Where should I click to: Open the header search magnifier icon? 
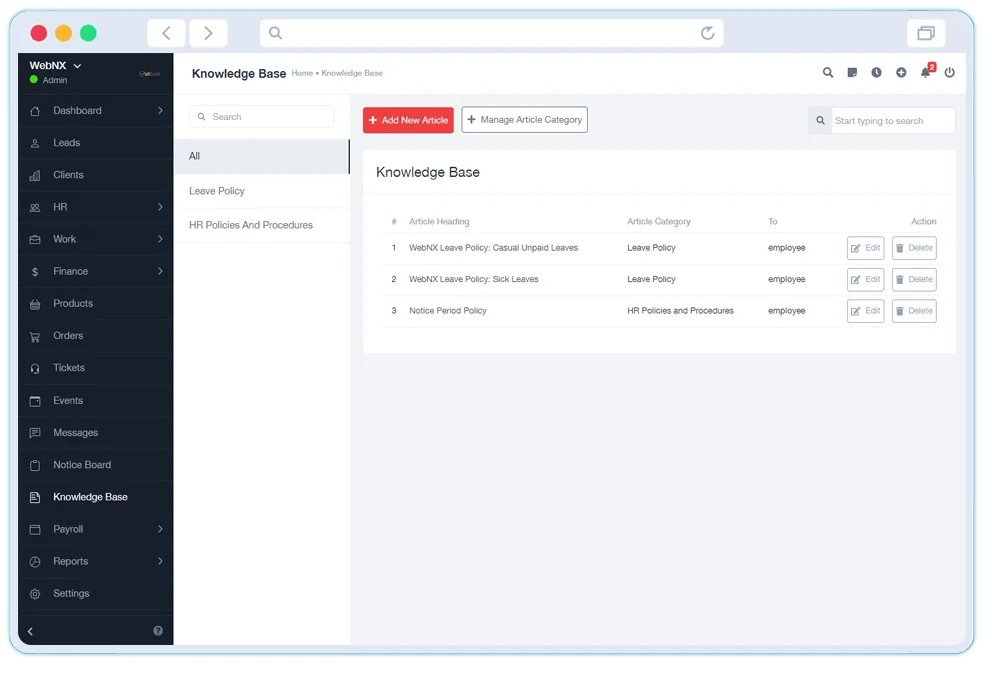[828, 73]
